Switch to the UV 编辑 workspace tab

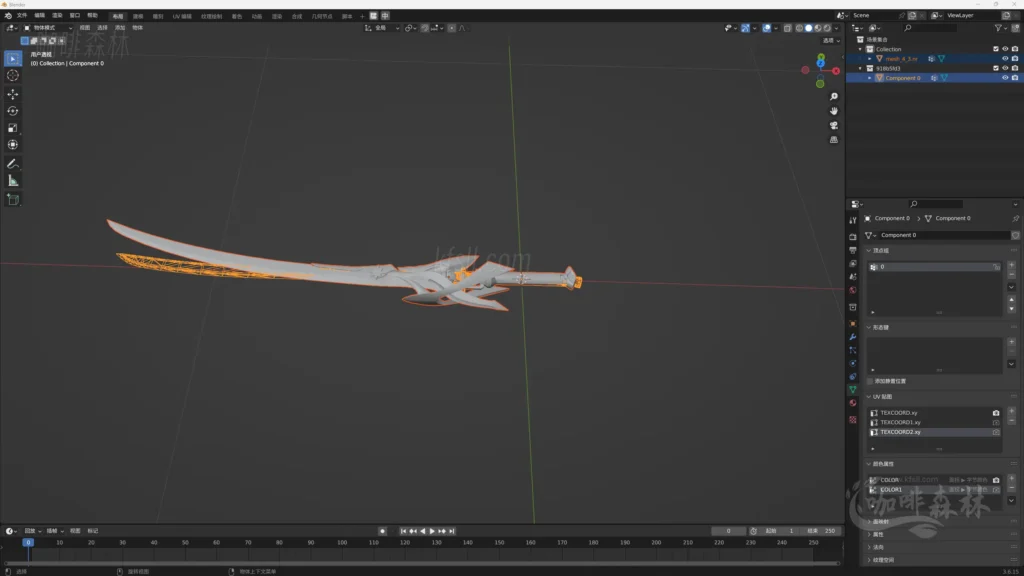pyautogui.click(x=182, y=16)
